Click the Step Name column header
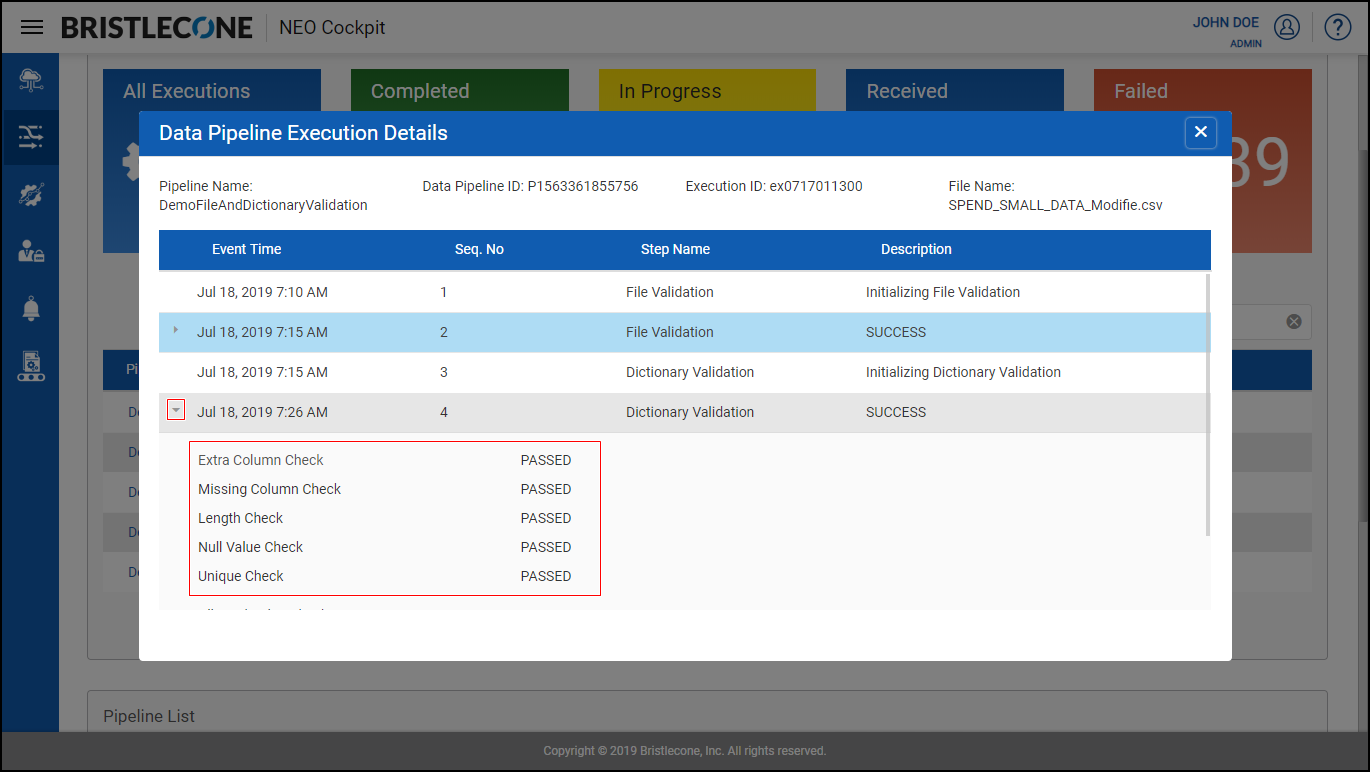This screenshot has height=772, width=1370. click(x=675, y=249)
